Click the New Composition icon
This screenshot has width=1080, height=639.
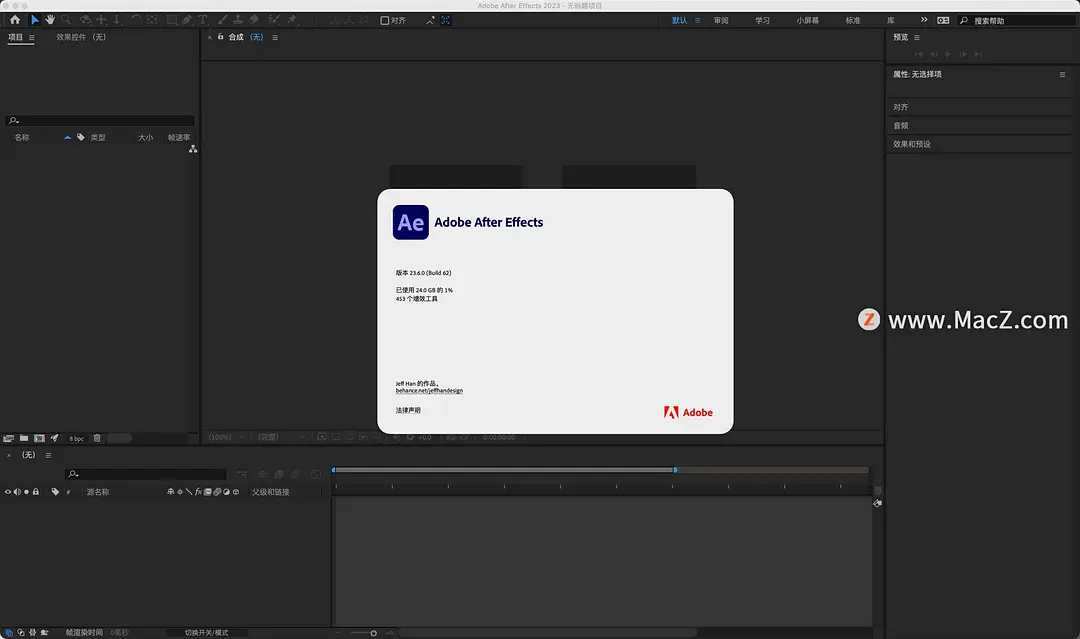(x=39, y=438)
